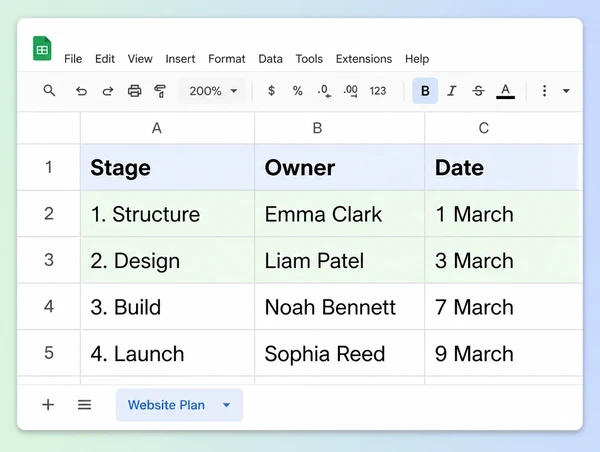Open the search menus magnifier icon
Image resolution: width=600 pixels, height=452 pixels.
click(49, 91)
